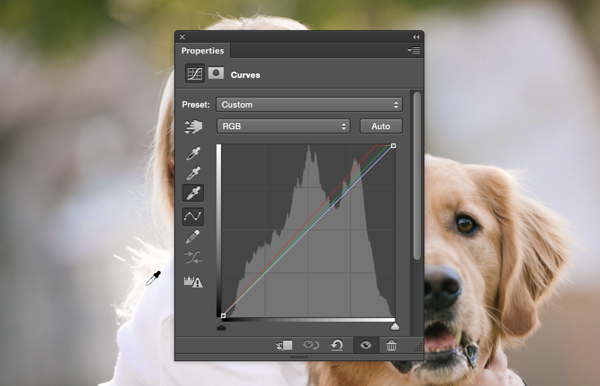Reset curves to adjustment defaults
Screen dimensions: 600x386
(x=337, y=345)
